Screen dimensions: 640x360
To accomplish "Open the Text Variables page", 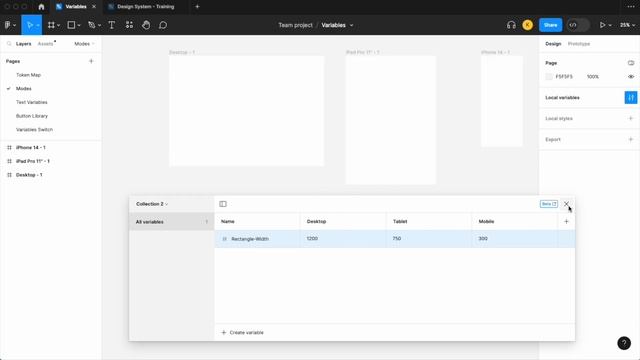I will pyautogui.click(x=31, y=102).
